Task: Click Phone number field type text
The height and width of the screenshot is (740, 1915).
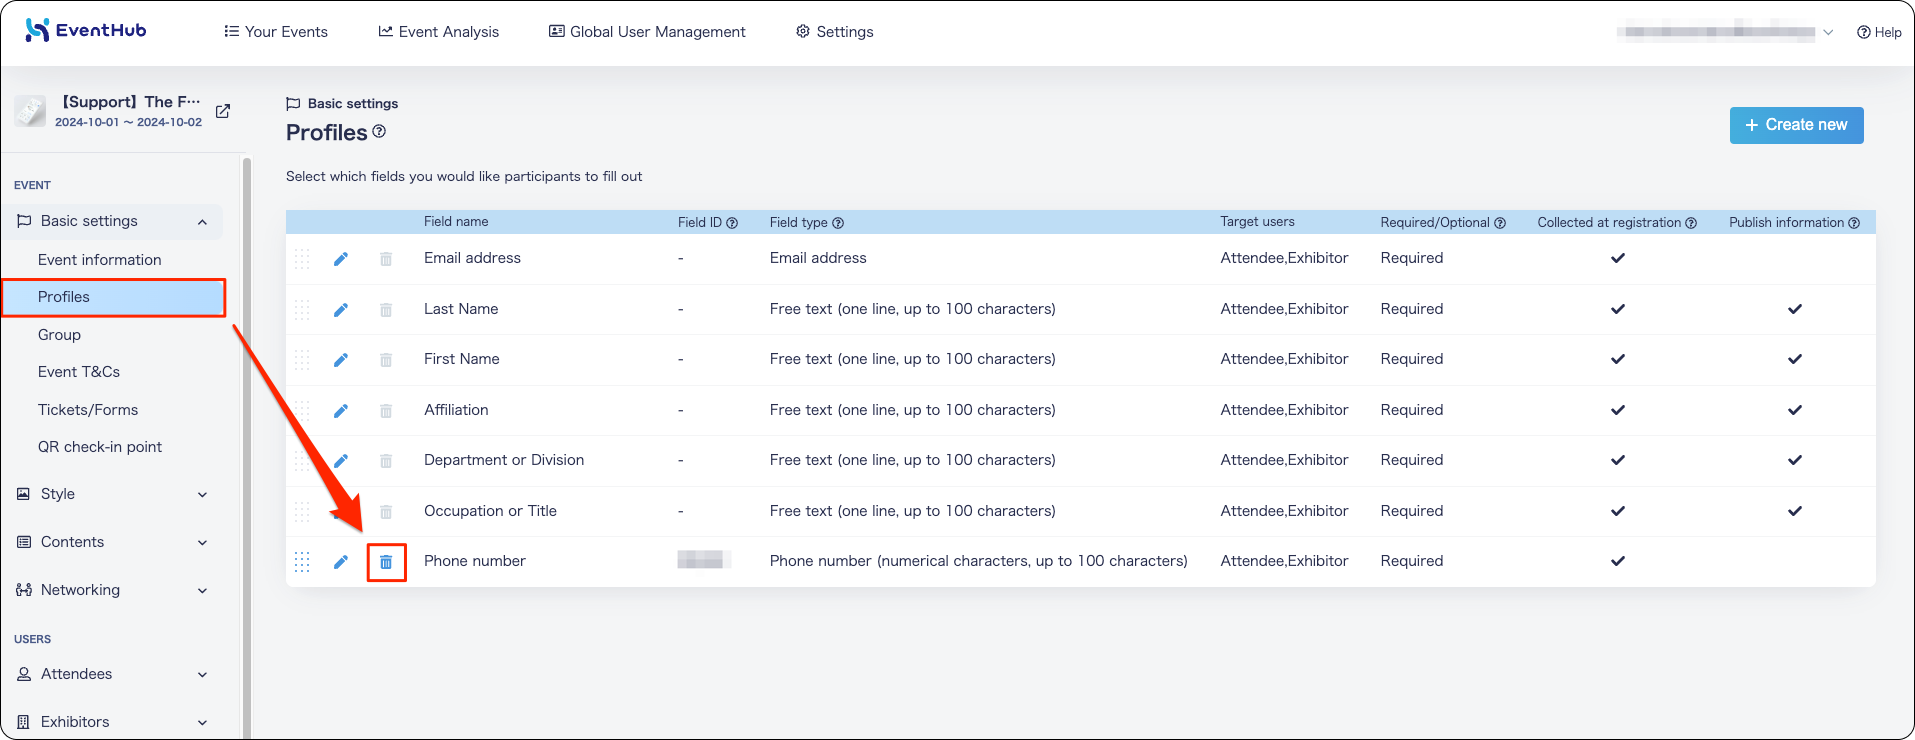Action: pyautogui.click(x=978, y=561)
